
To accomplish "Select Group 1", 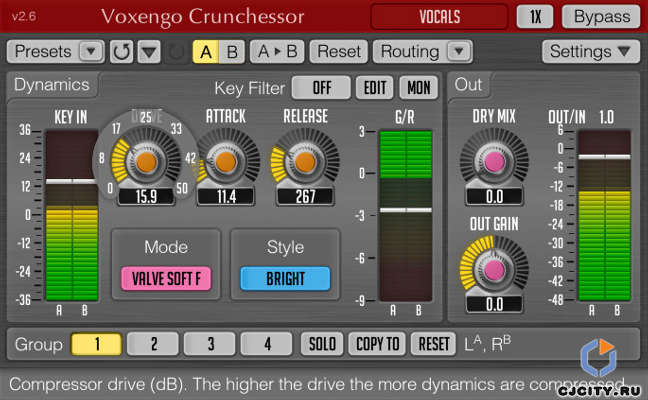I will [x=97, y=344].
